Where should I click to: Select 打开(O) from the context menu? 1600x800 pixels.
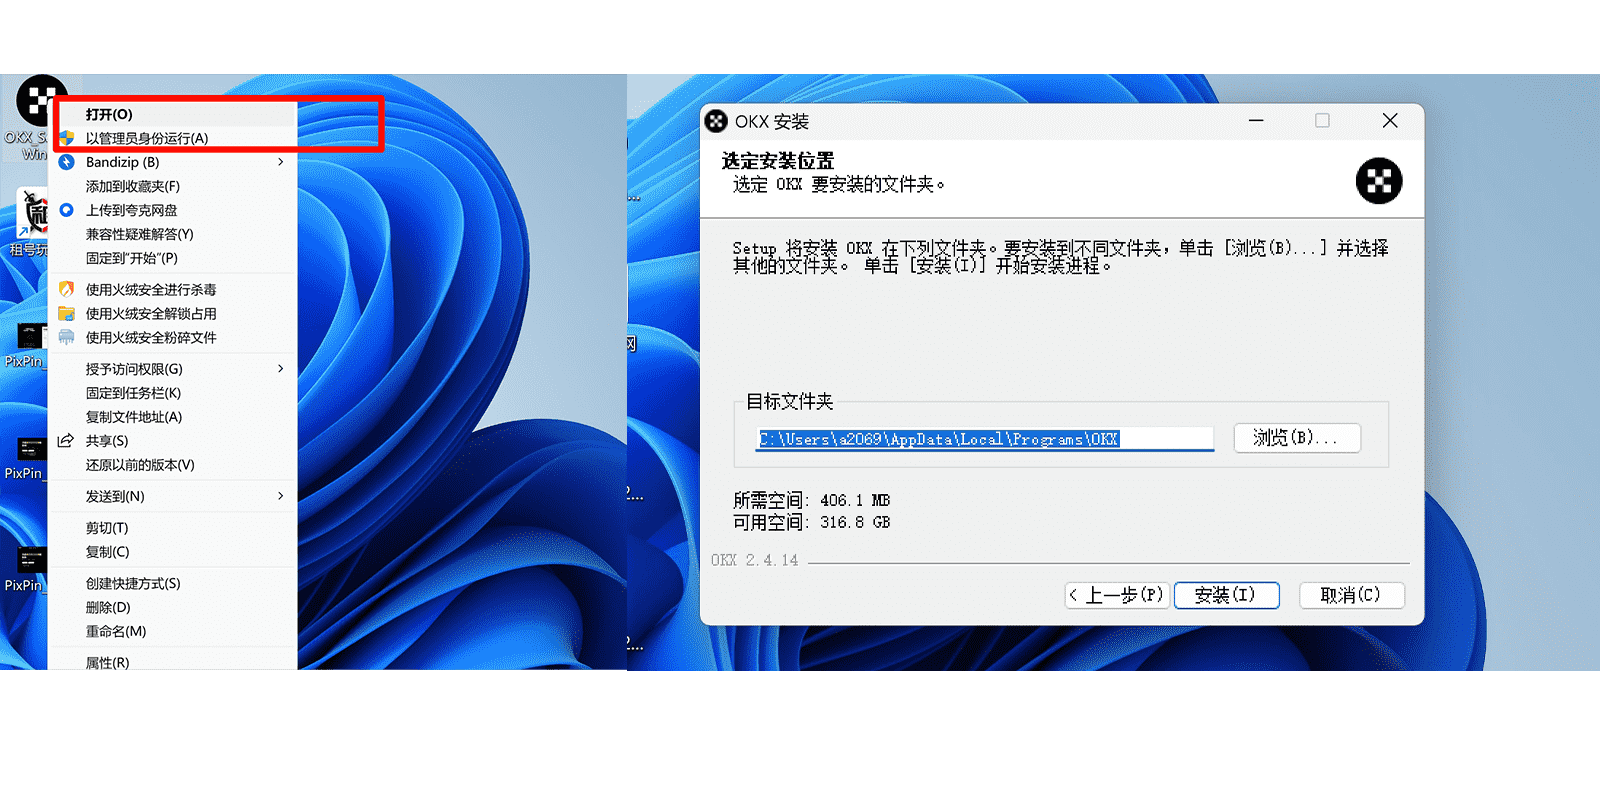click(x=109, y=114)
